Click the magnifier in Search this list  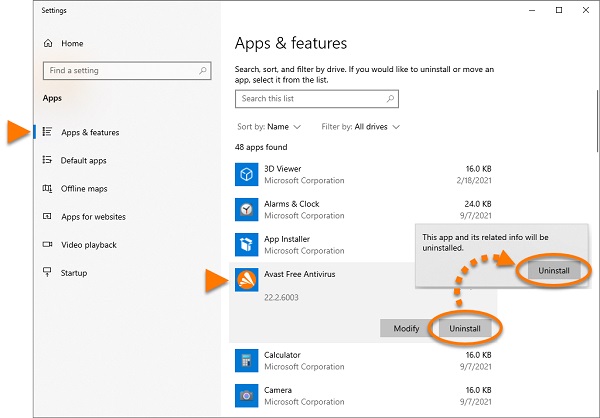click(390, 99)
